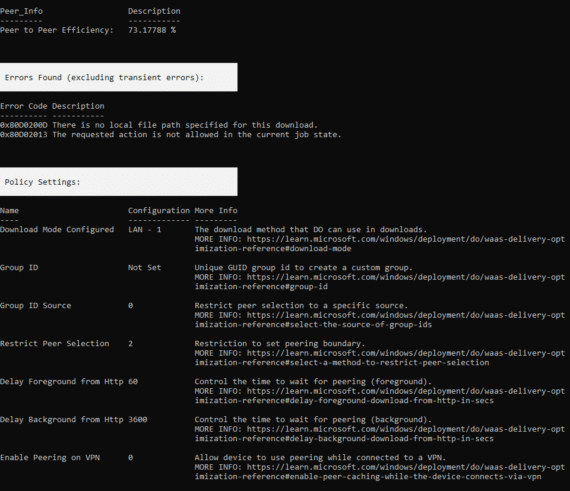Click the Download Mode Configured row name
Viewport: 570px width, 491px height.
57,230
